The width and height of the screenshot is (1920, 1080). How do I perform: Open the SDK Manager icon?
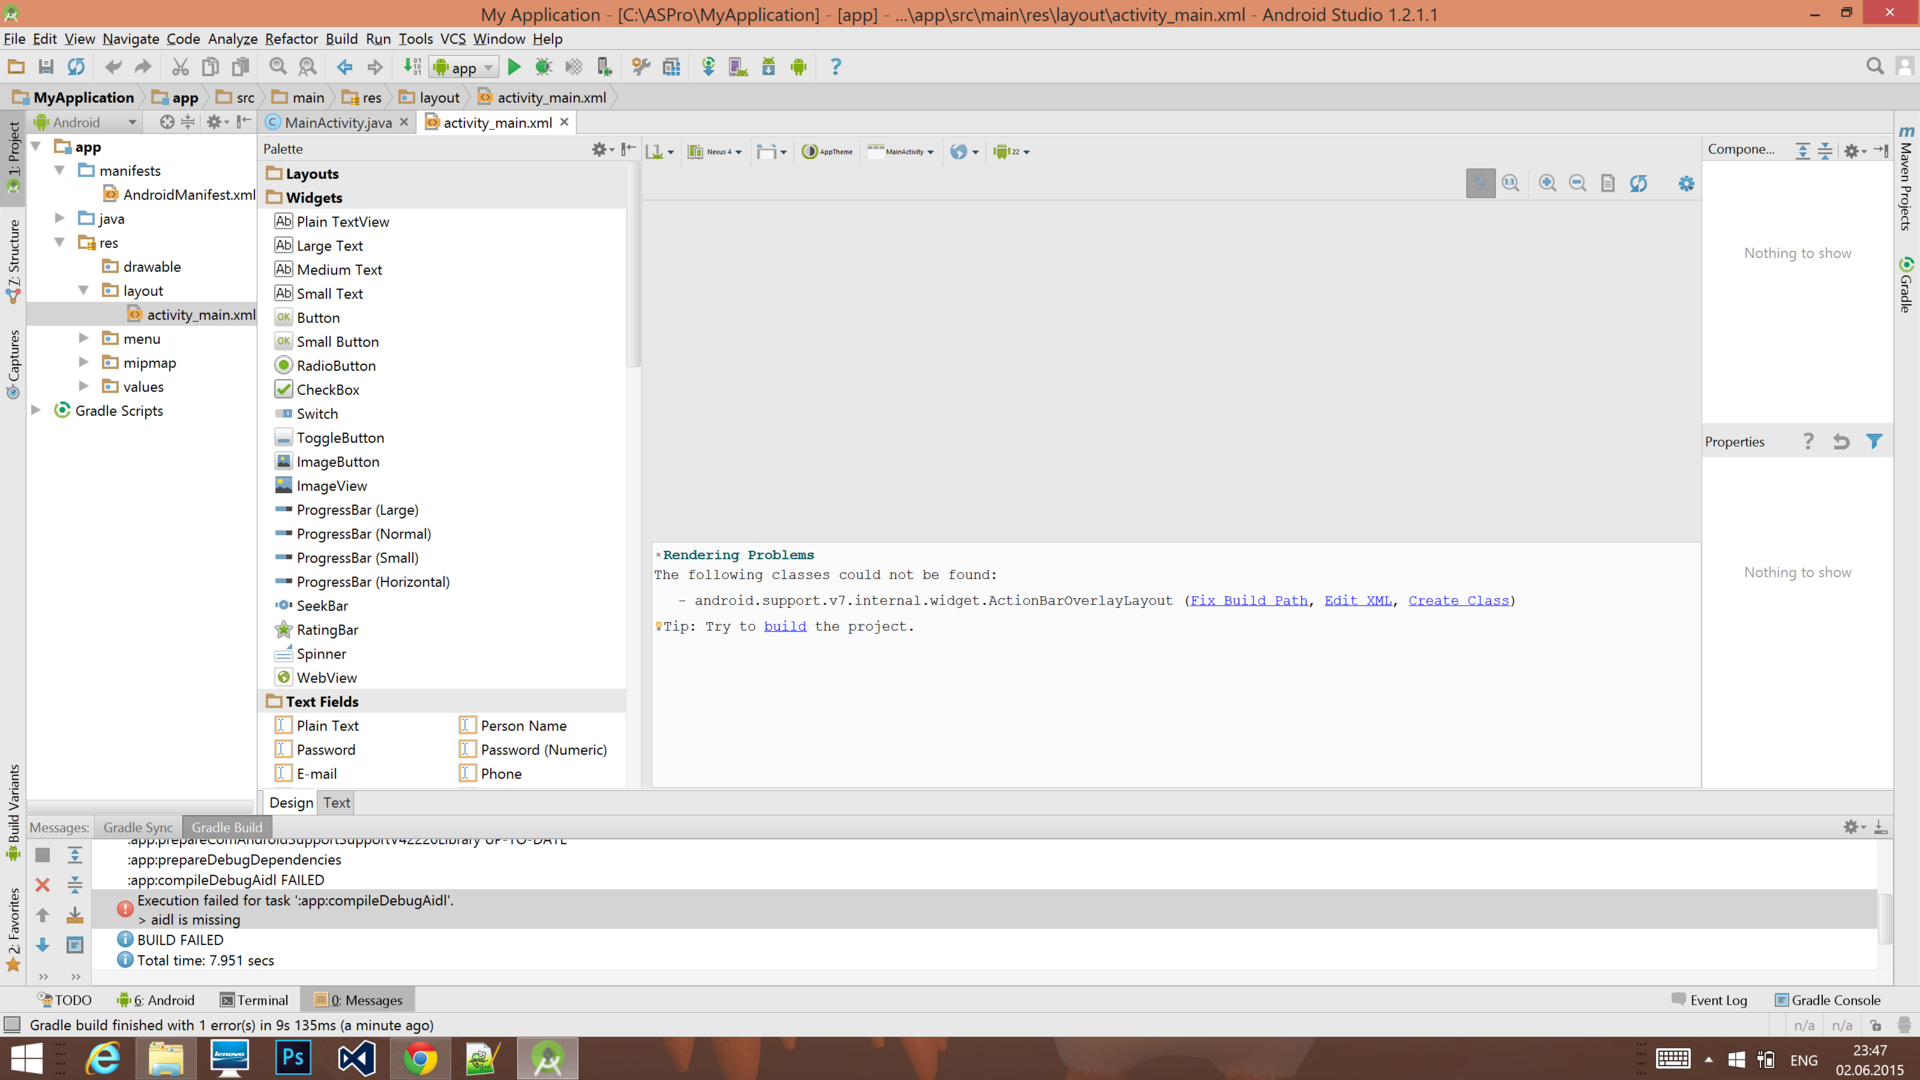click(x=768, y=67)
